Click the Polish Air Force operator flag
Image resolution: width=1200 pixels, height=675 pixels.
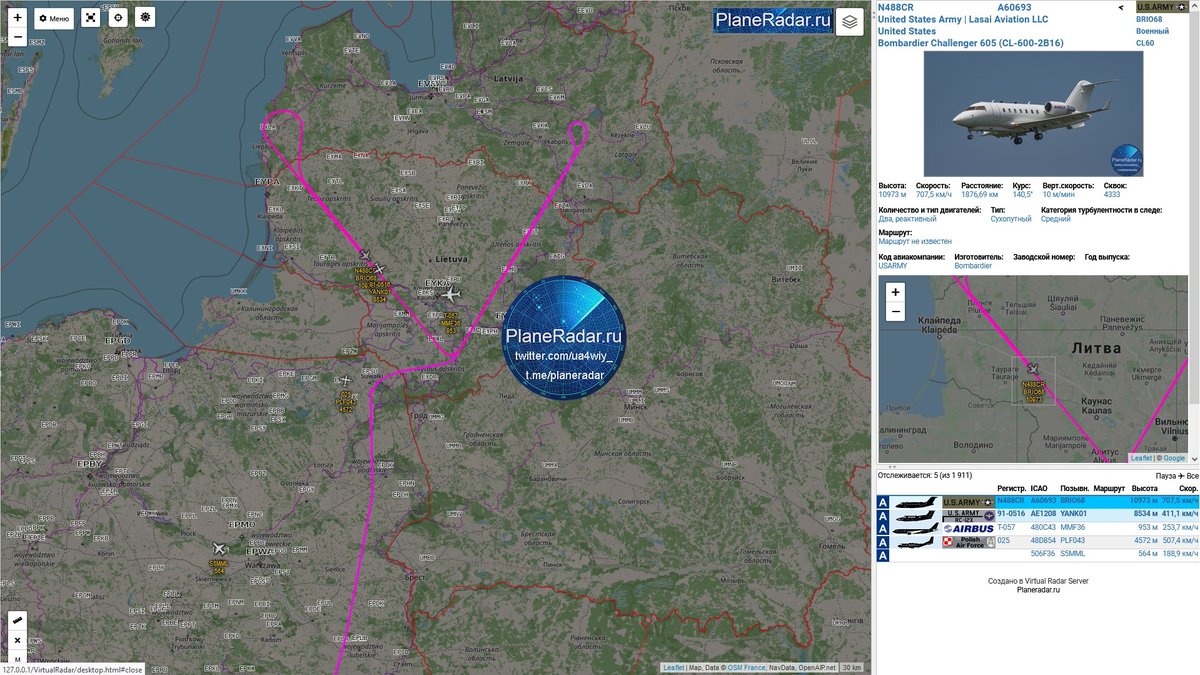coord(968,541)
